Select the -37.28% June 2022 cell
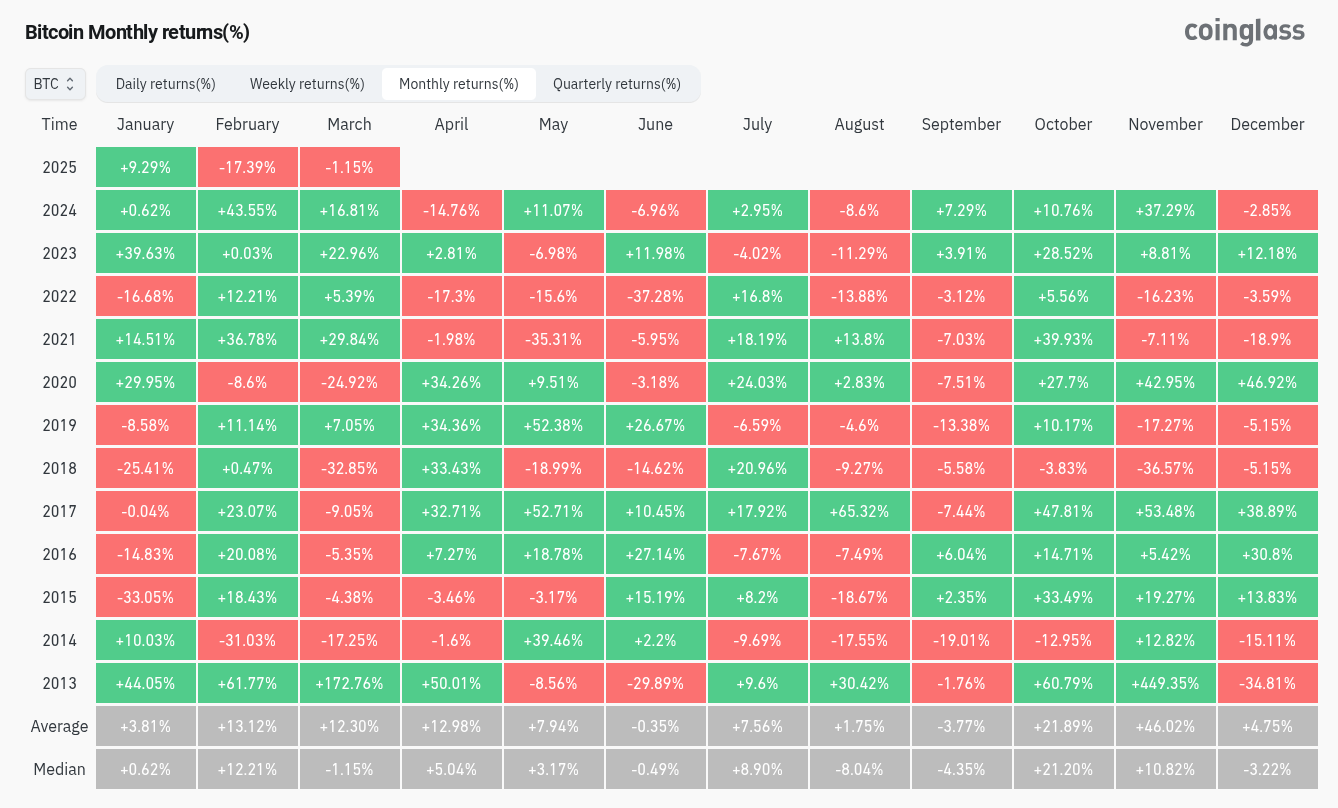The width and height of the screenshot is (1338, 808). (x=655, y=296)
